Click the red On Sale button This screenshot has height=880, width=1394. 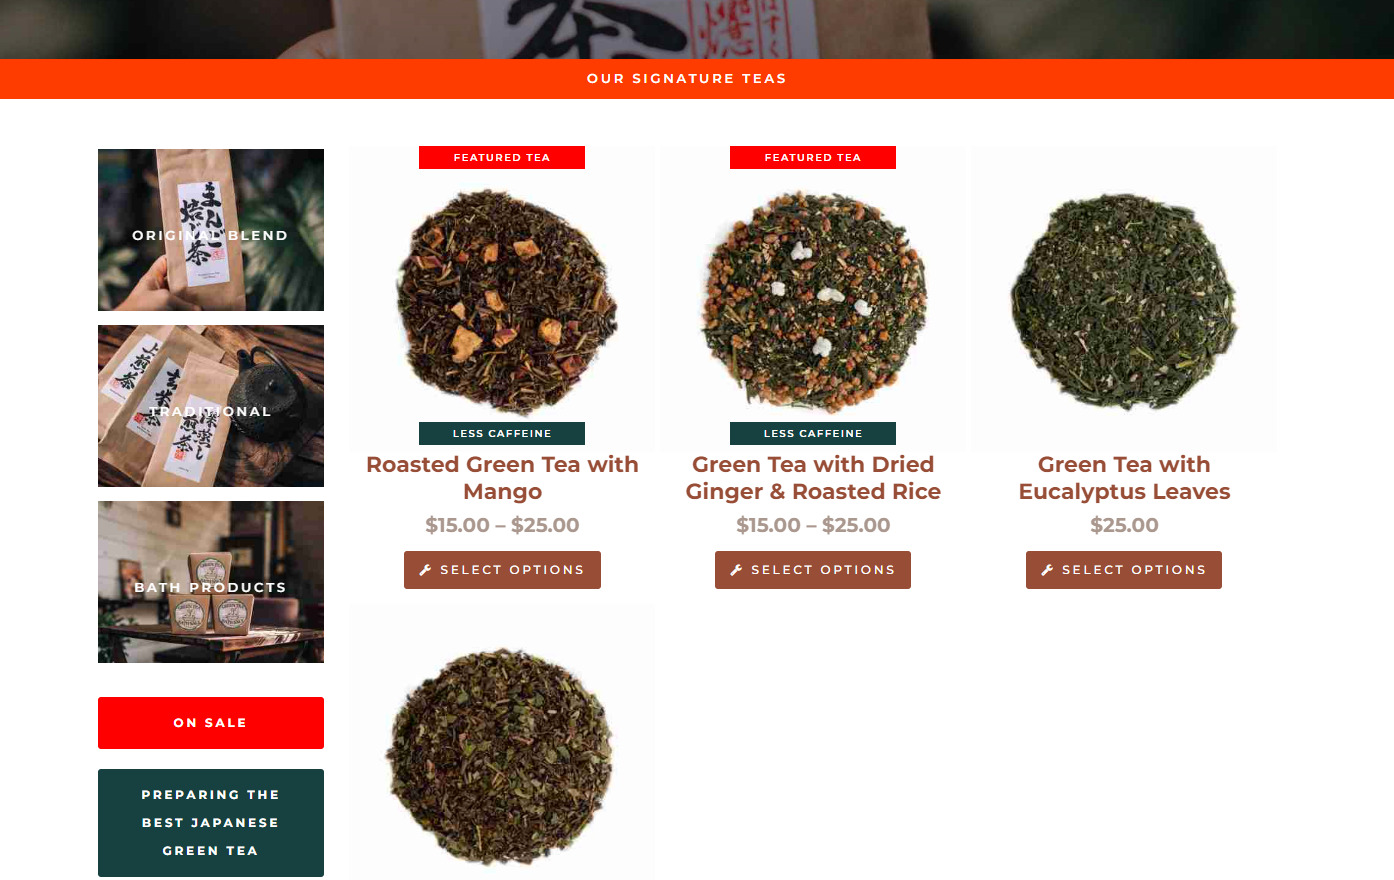211,723
